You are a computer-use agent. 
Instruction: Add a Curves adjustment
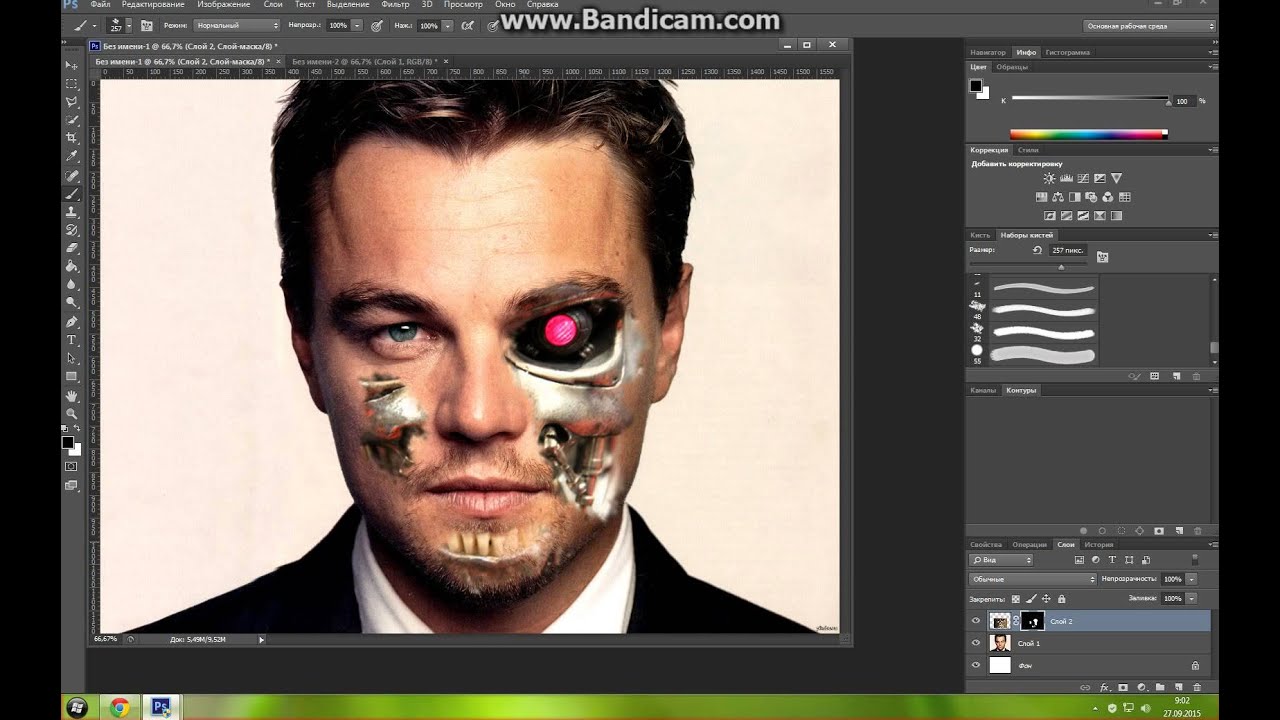(1083, 178)
